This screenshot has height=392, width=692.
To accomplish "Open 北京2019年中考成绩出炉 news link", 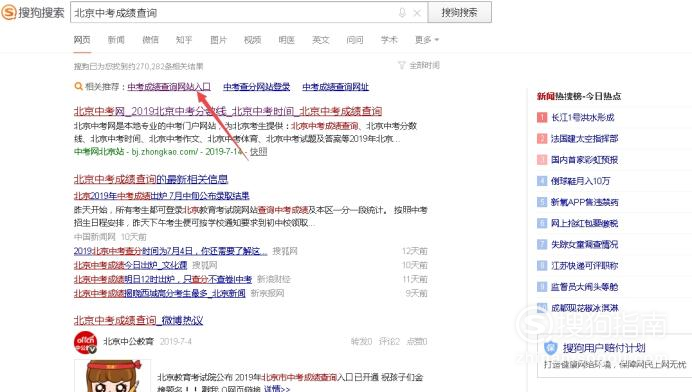I will click(x=162, y=195).
